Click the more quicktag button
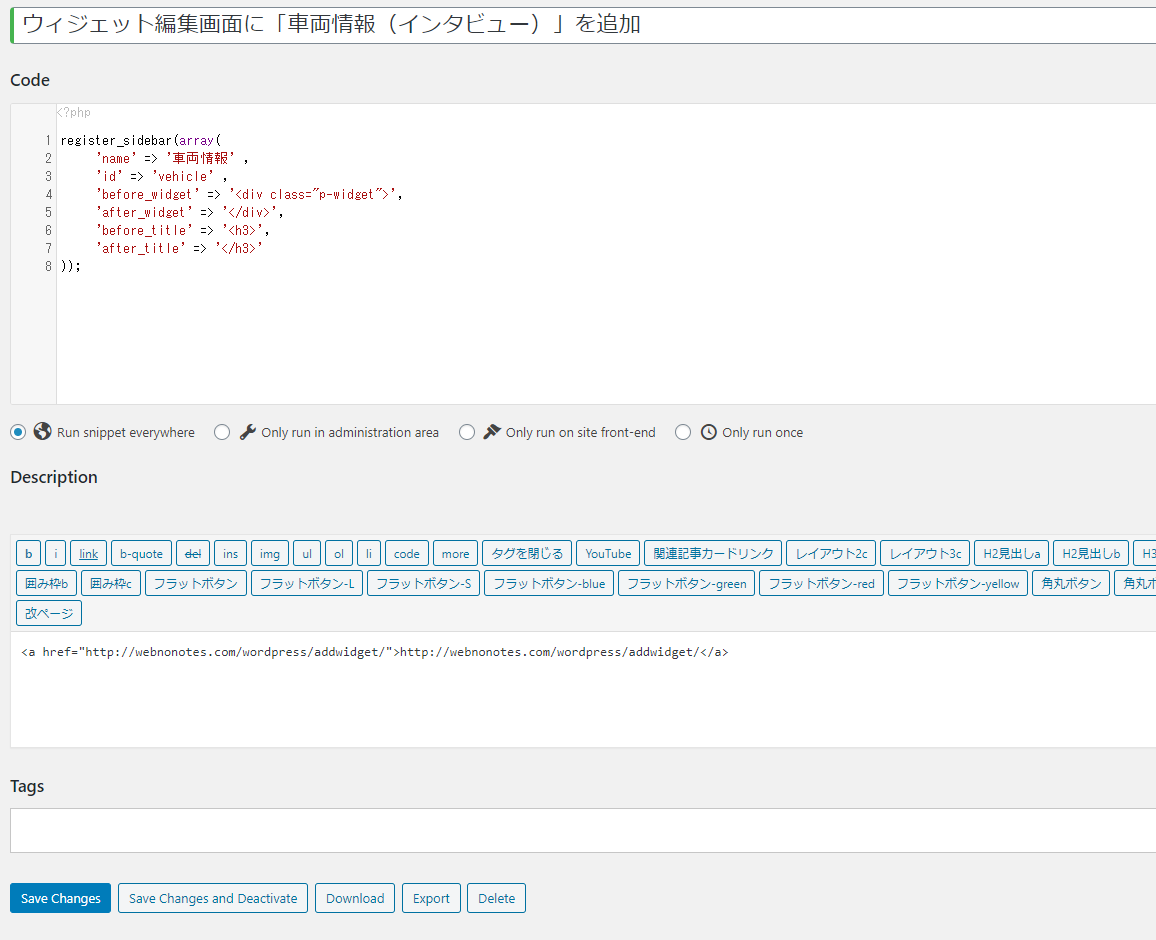 tap(456, 553)
